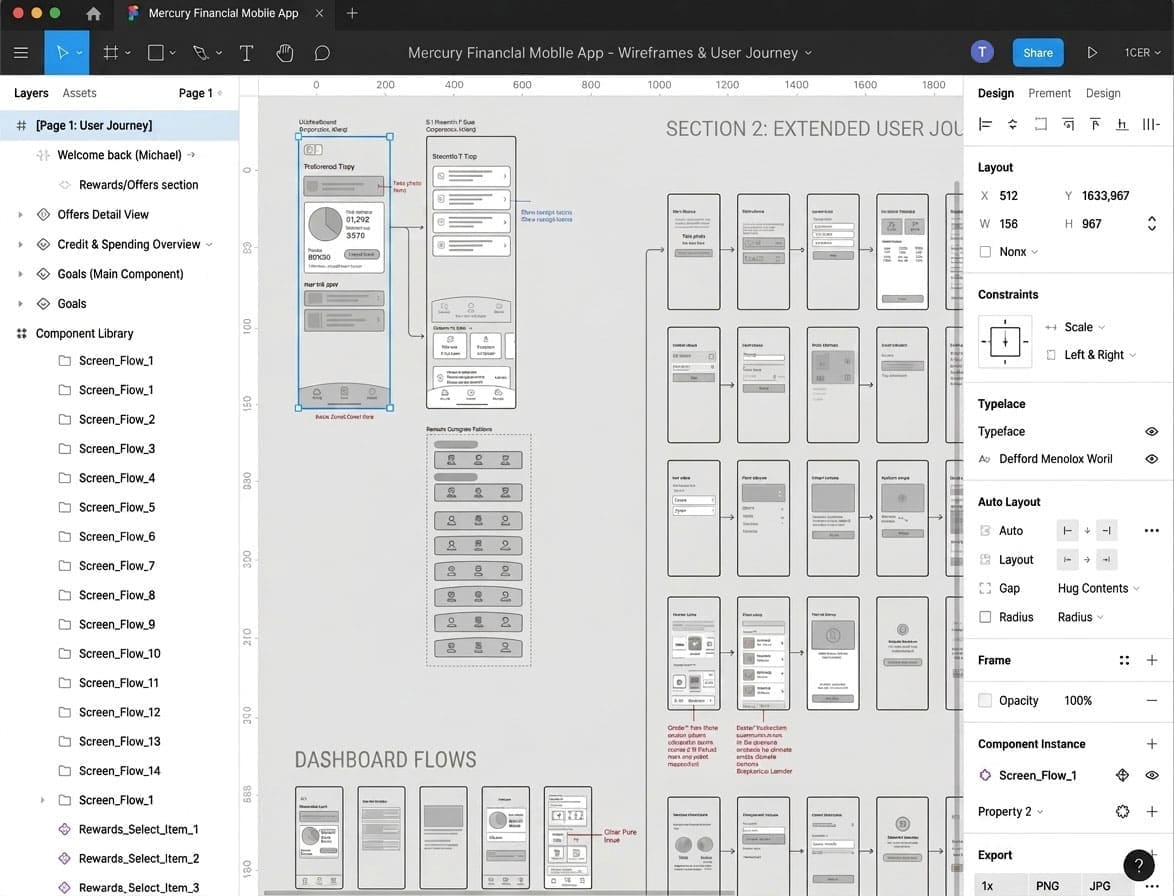Click the align top icon

point(1095,124)
